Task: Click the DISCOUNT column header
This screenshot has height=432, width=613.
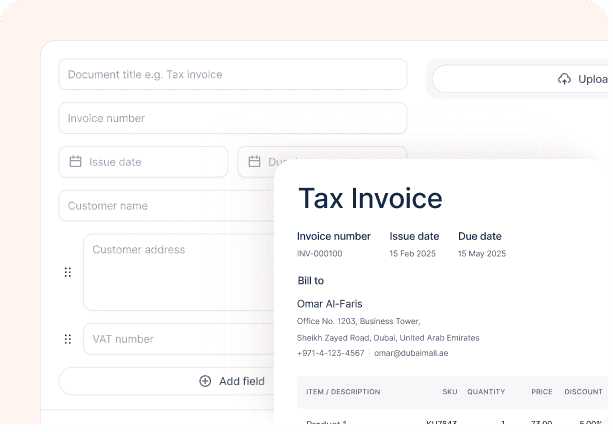Action: [x=584, y=392]
